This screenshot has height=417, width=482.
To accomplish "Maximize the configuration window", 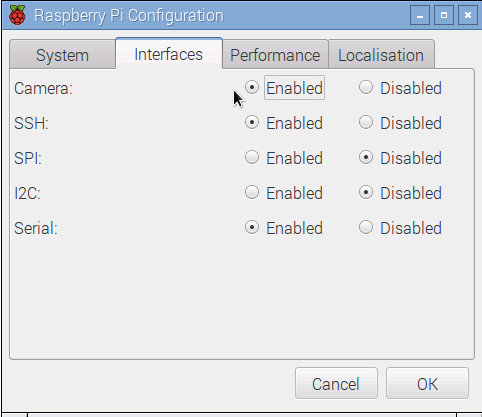I will tap(444, 15).
